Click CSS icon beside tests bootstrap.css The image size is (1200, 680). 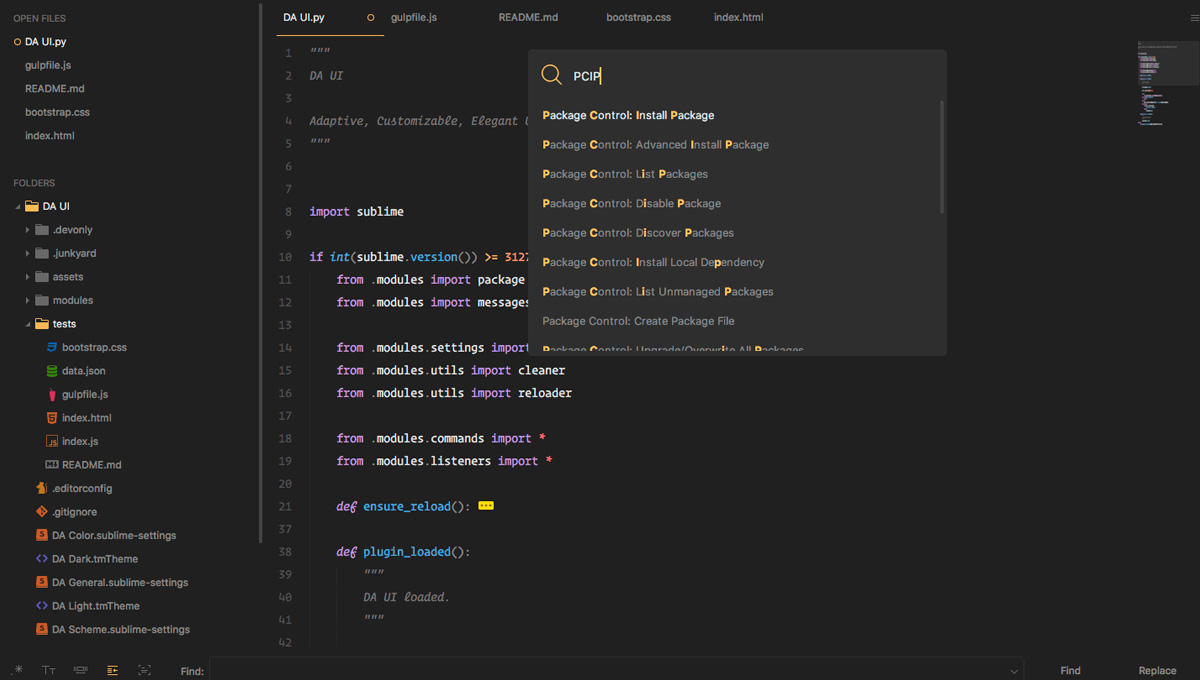[x=53, y=347]
